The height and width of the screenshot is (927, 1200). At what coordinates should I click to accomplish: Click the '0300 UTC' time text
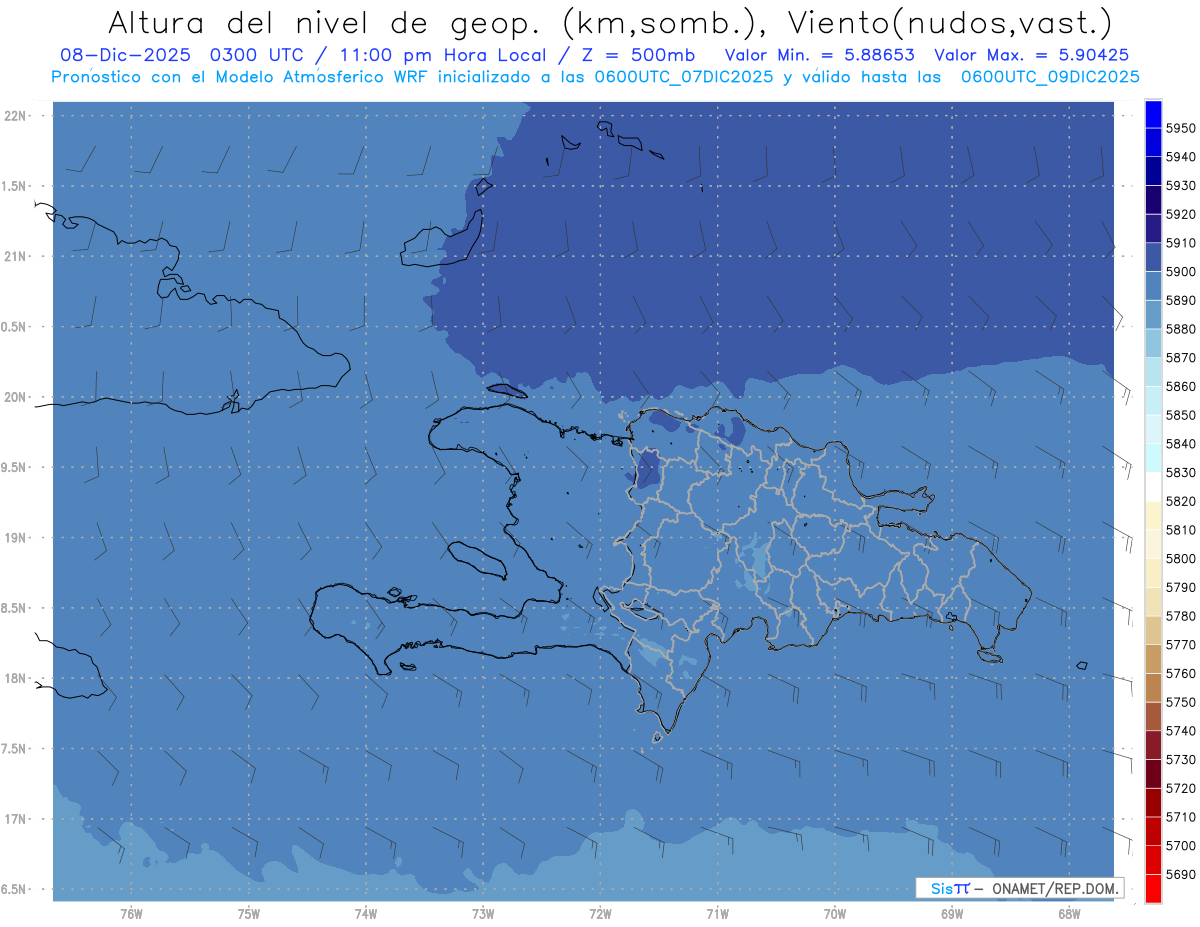260,55
